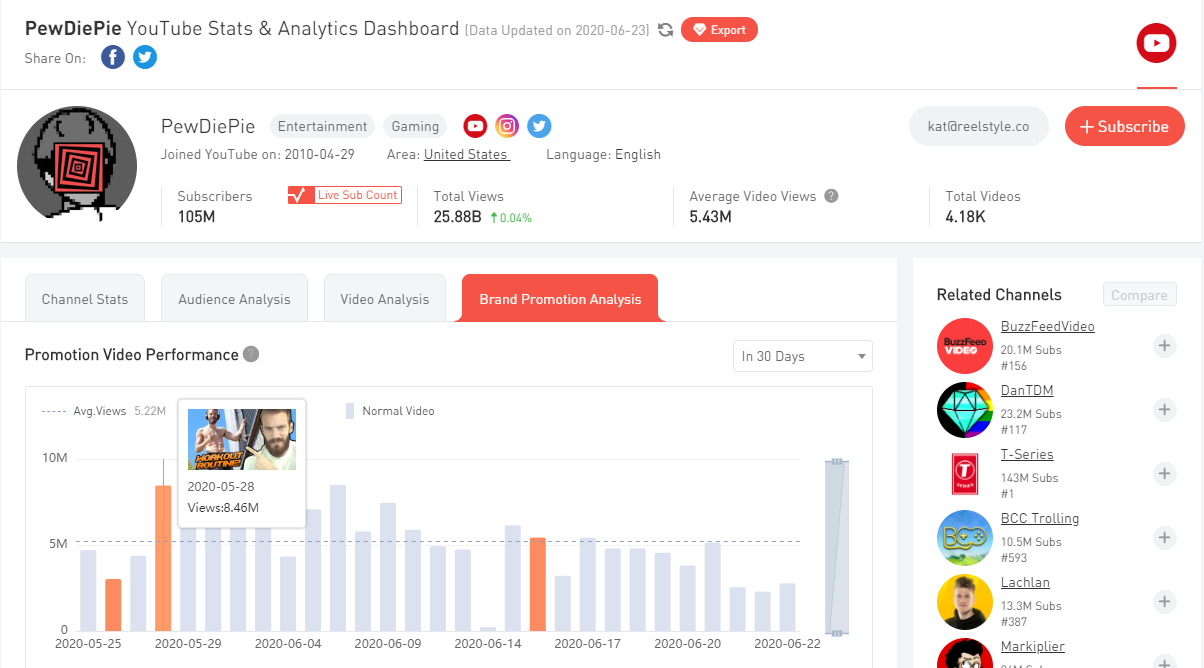Click the orange bar right of 2020-06-14
The image size is (1204, 668).
538,585
